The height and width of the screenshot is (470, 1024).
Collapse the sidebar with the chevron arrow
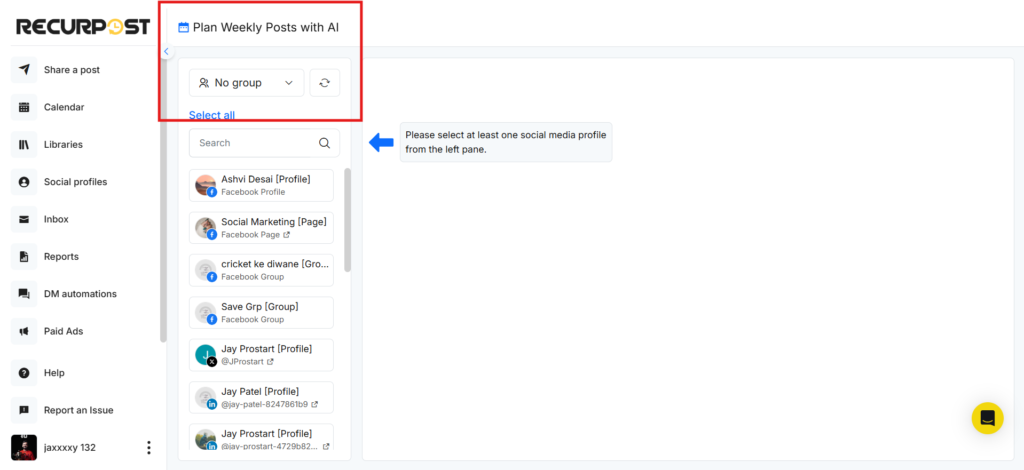[166, 51]
